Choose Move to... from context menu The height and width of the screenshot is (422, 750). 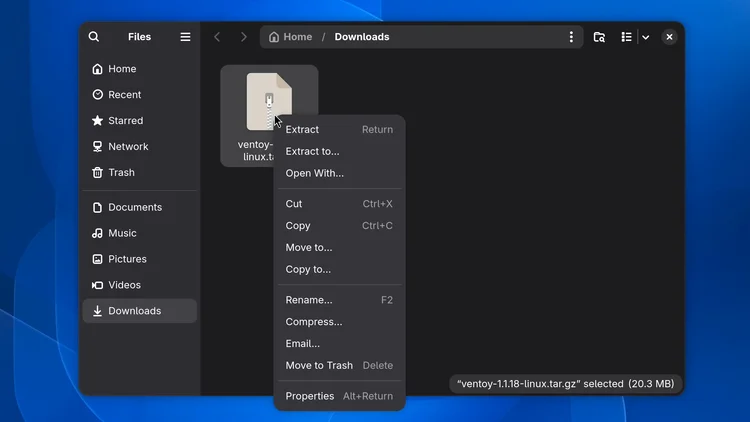pos(339,247)
